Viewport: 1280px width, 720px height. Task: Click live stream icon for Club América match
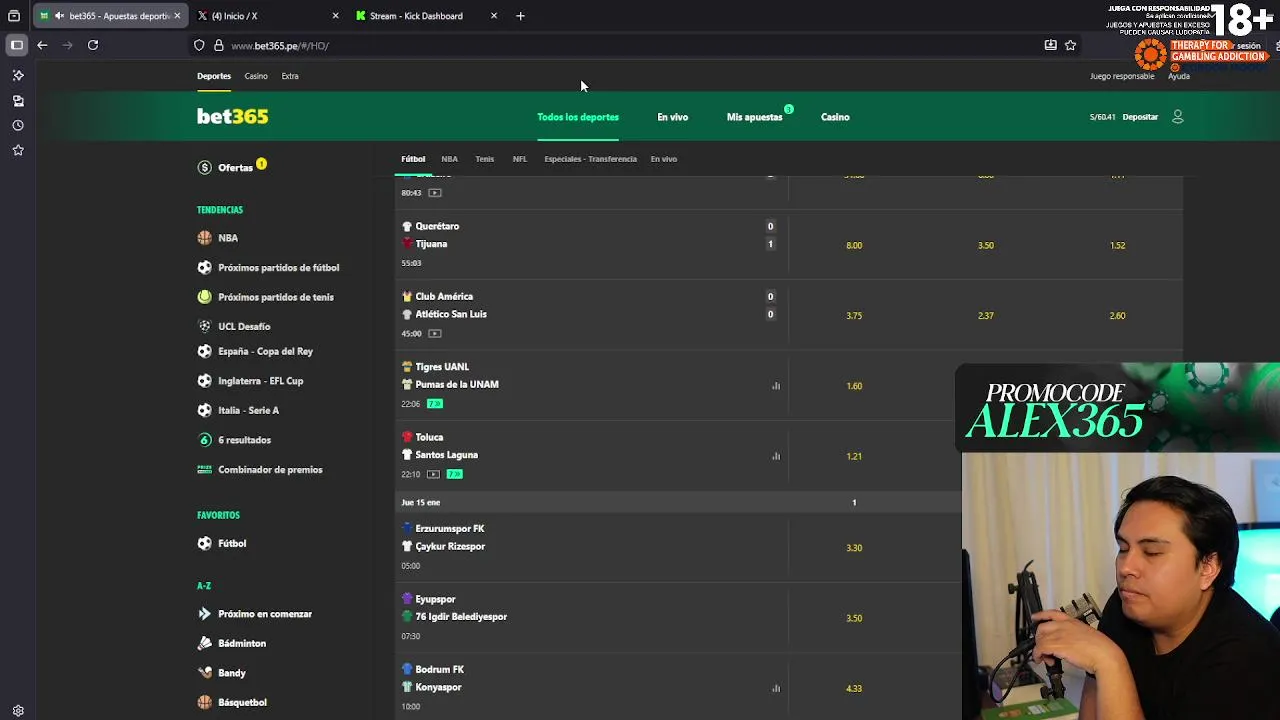434,333
